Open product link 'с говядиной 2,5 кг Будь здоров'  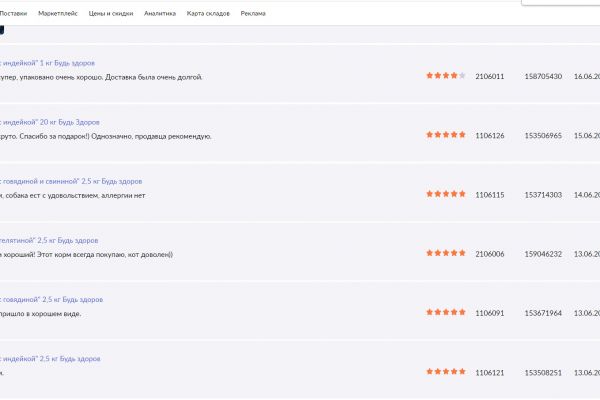click(x=52, y=300)
